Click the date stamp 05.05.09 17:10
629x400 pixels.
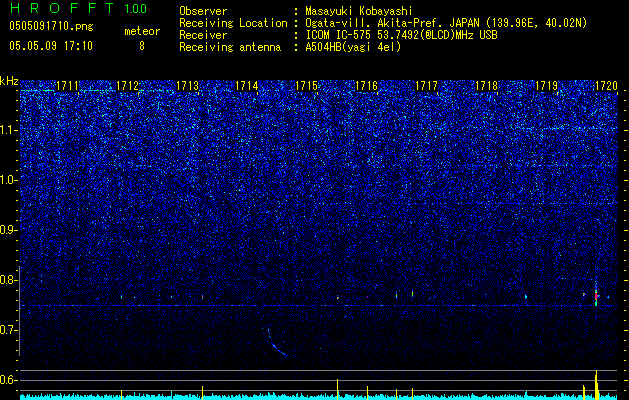click(51, 46)
